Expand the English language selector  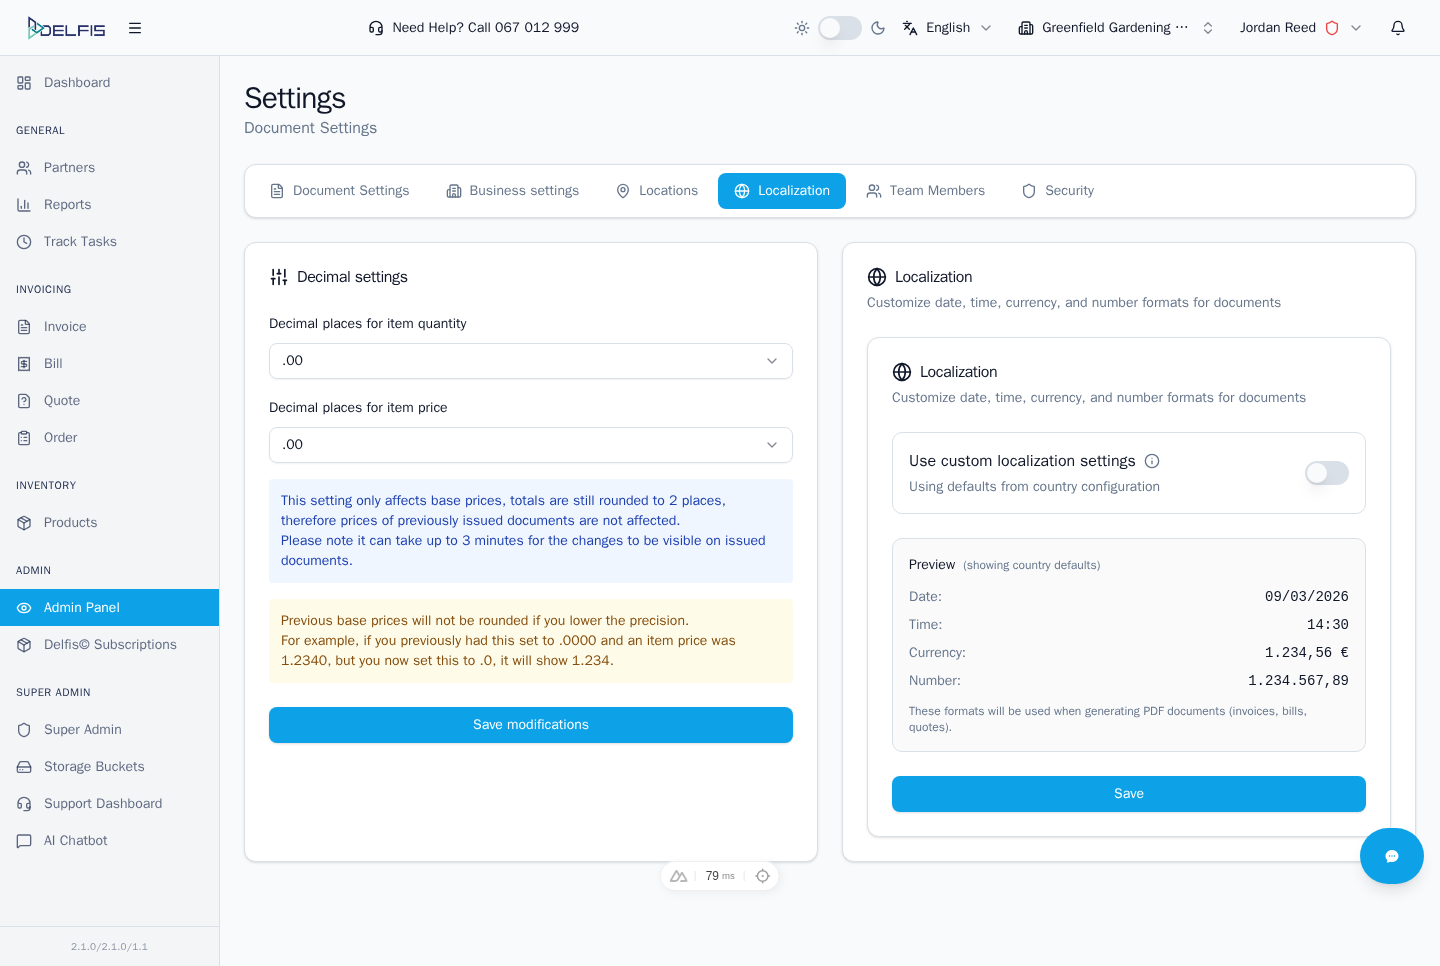click(947, 28)
